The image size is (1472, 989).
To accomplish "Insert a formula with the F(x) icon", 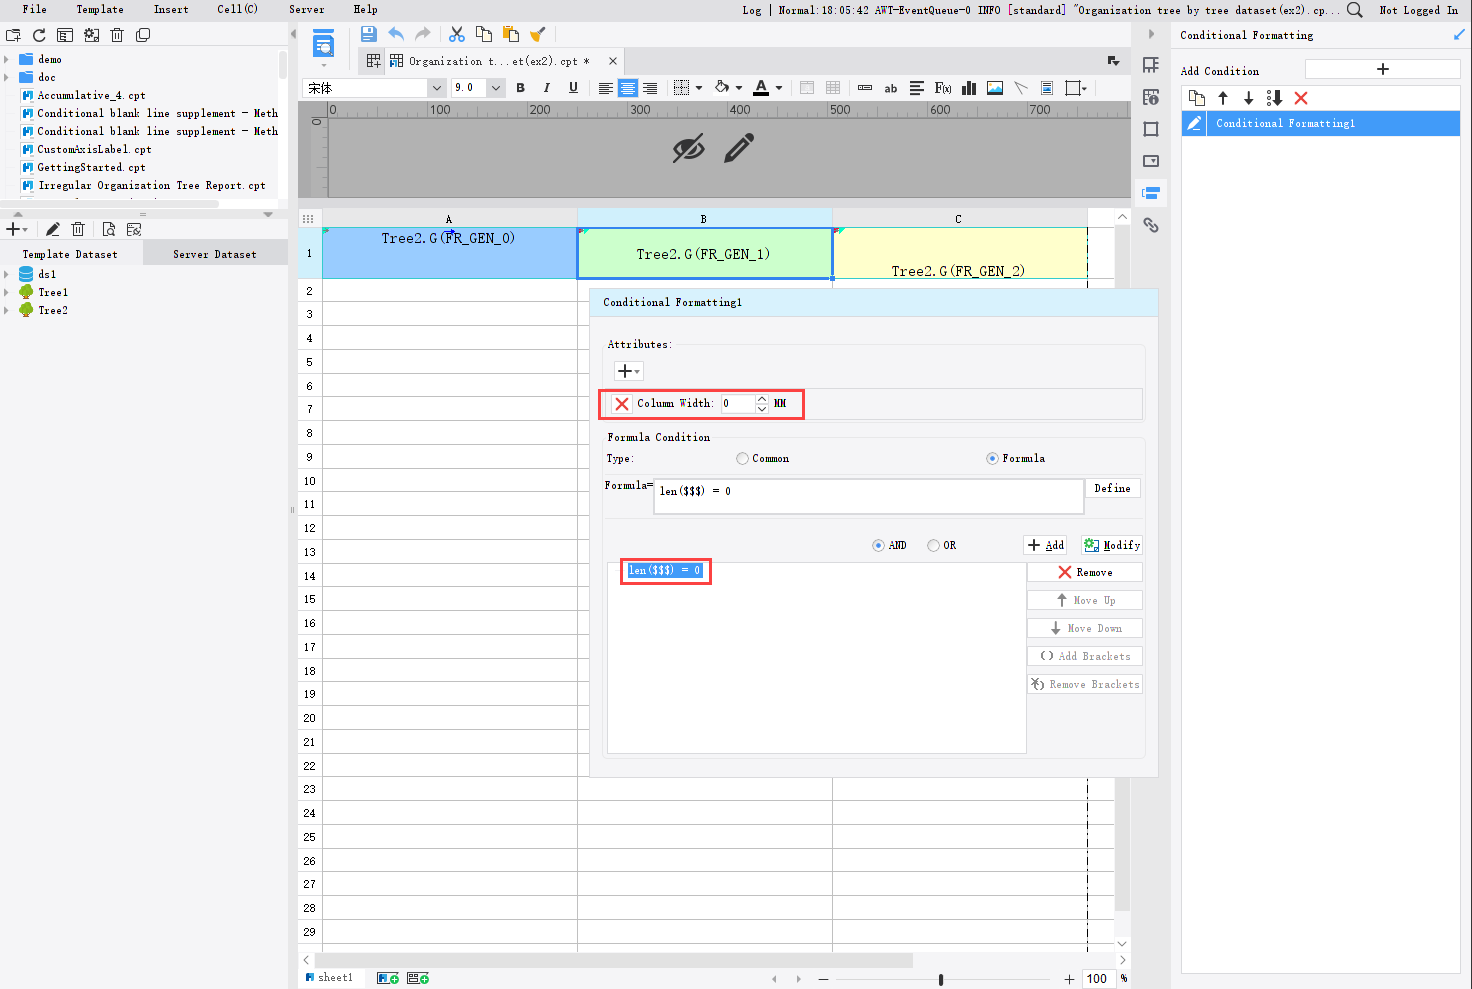I will pos(942,88).
